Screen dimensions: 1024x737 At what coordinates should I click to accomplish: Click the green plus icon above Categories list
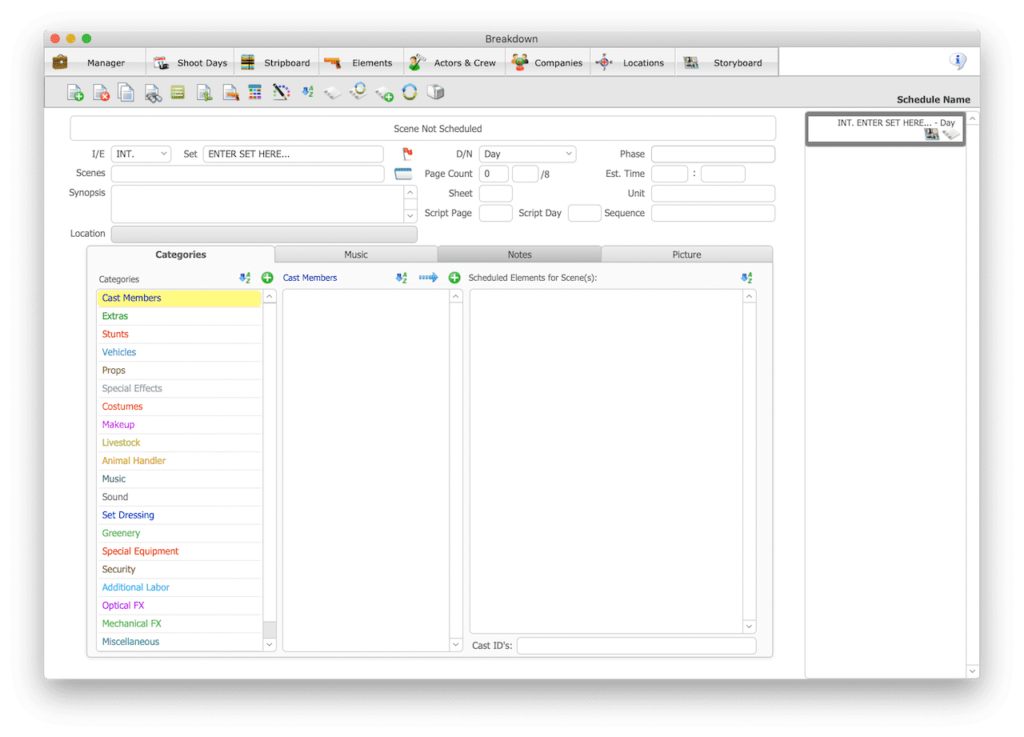pos(267,278)
